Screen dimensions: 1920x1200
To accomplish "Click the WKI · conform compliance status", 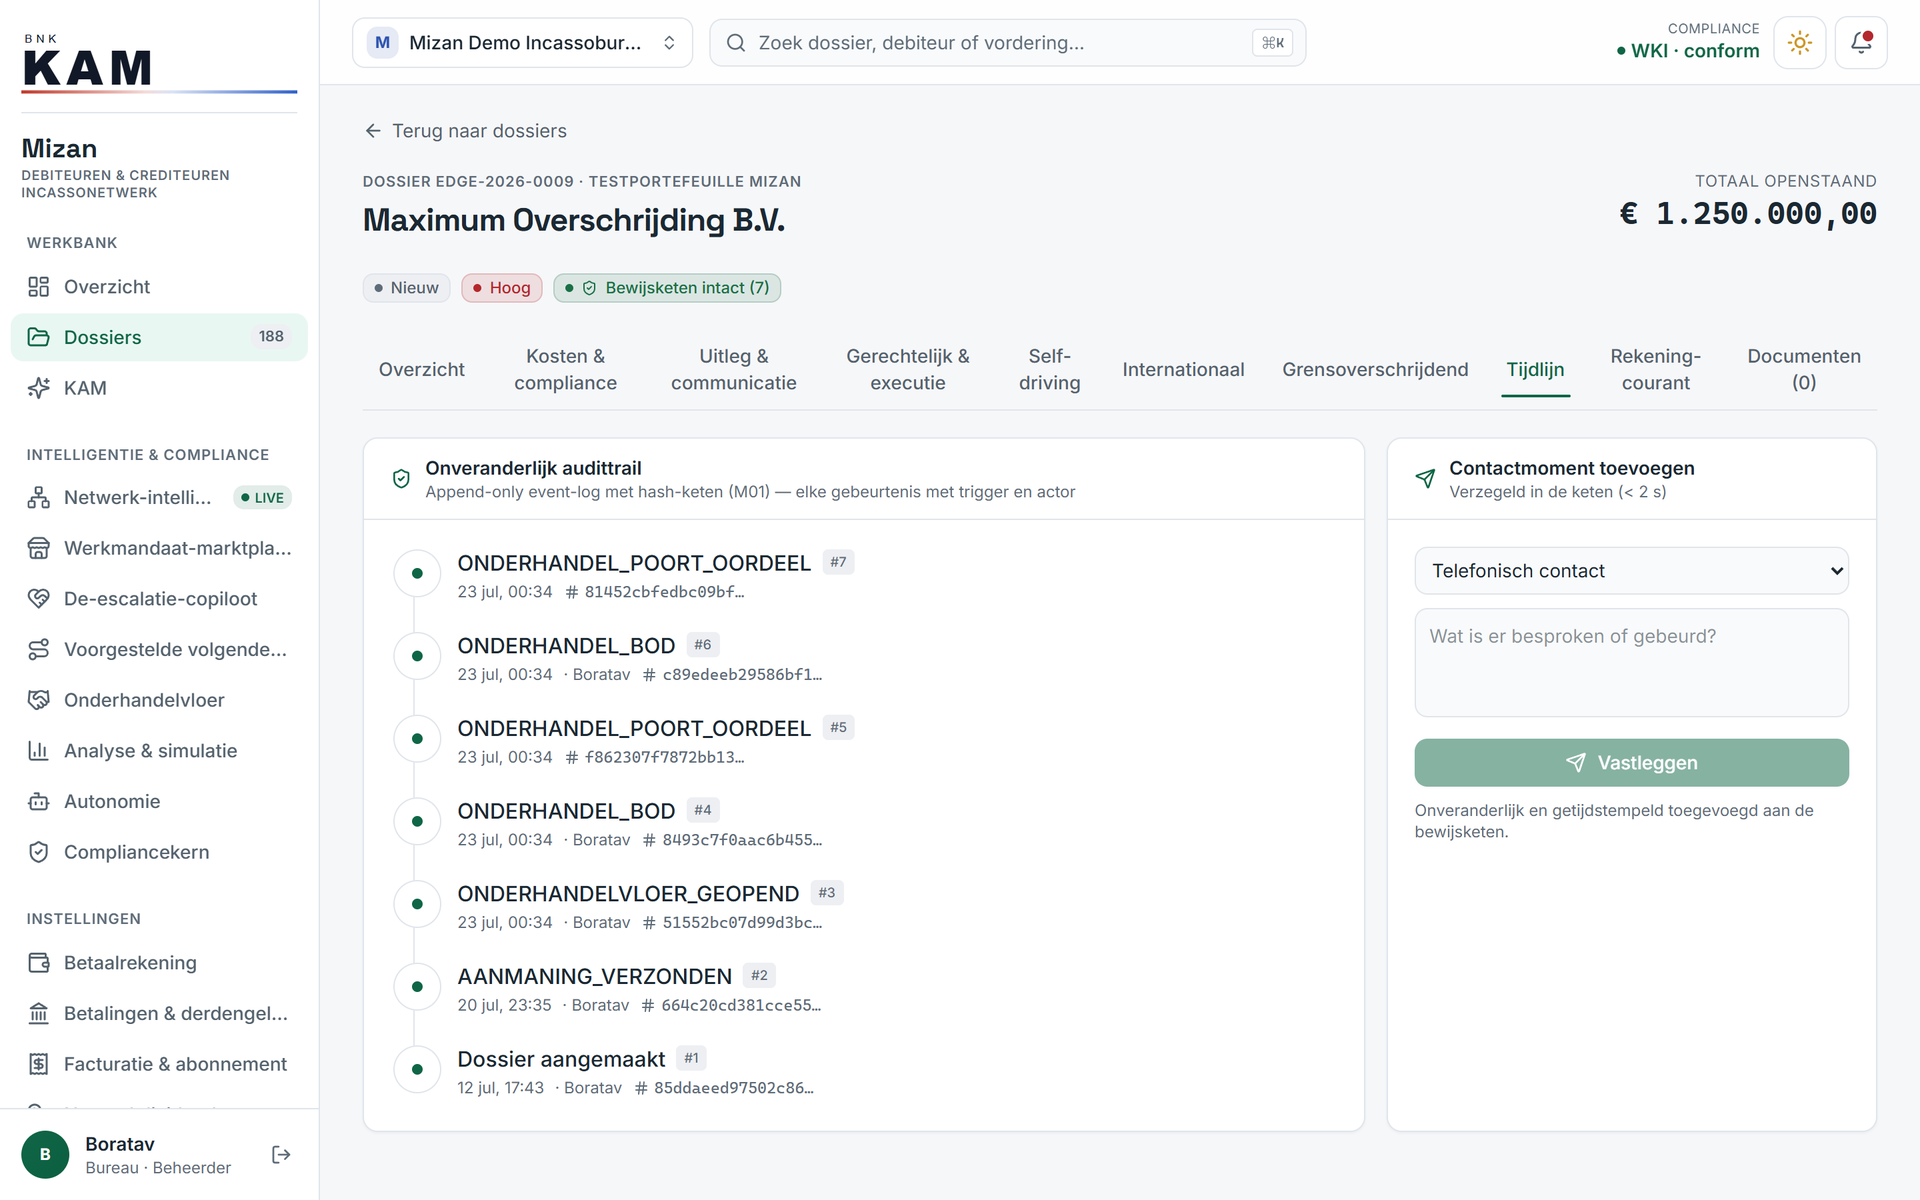I will pyautogui.click(x=1686, y=51).
